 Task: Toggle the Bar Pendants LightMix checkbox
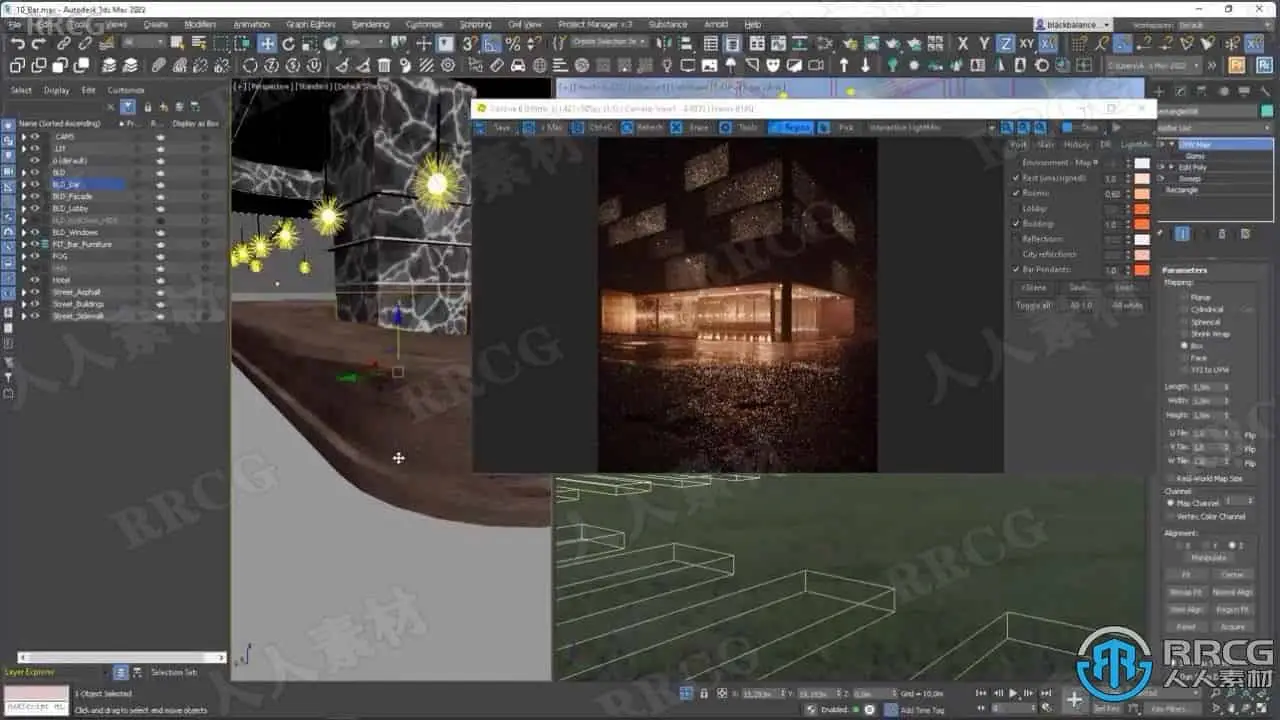coord(1016,270)
